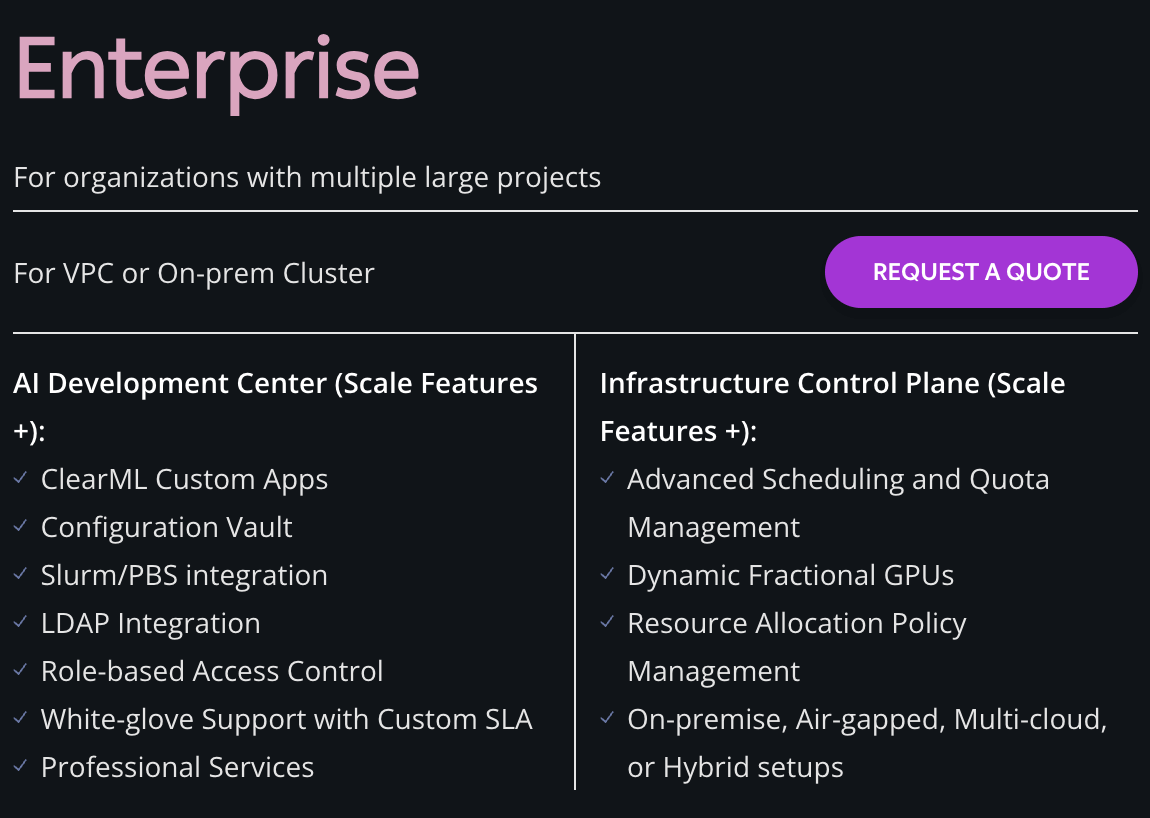1150x818 pixels.
Task: Click the checkmark next to On-premise, Air-gapped
Action: tap(607, 719)
